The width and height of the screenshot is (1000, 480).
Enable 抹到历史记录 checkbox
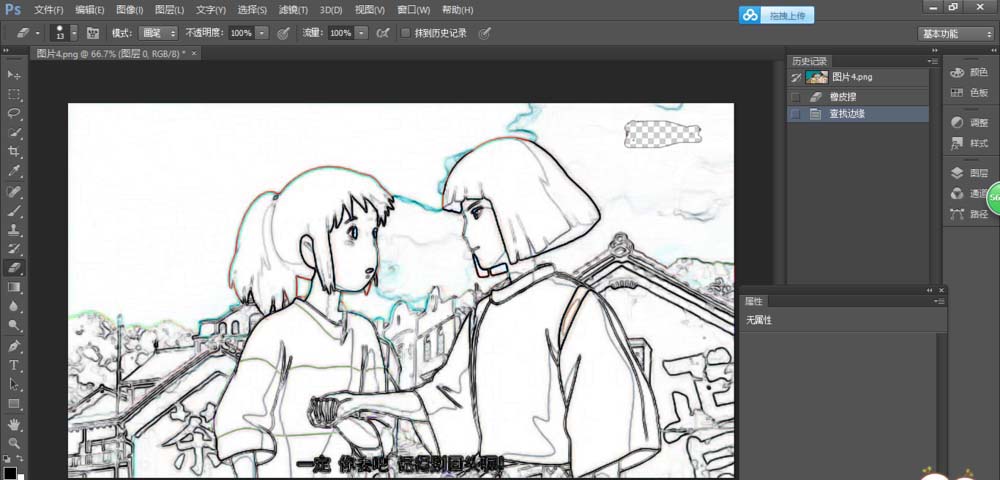click(405, 33)
